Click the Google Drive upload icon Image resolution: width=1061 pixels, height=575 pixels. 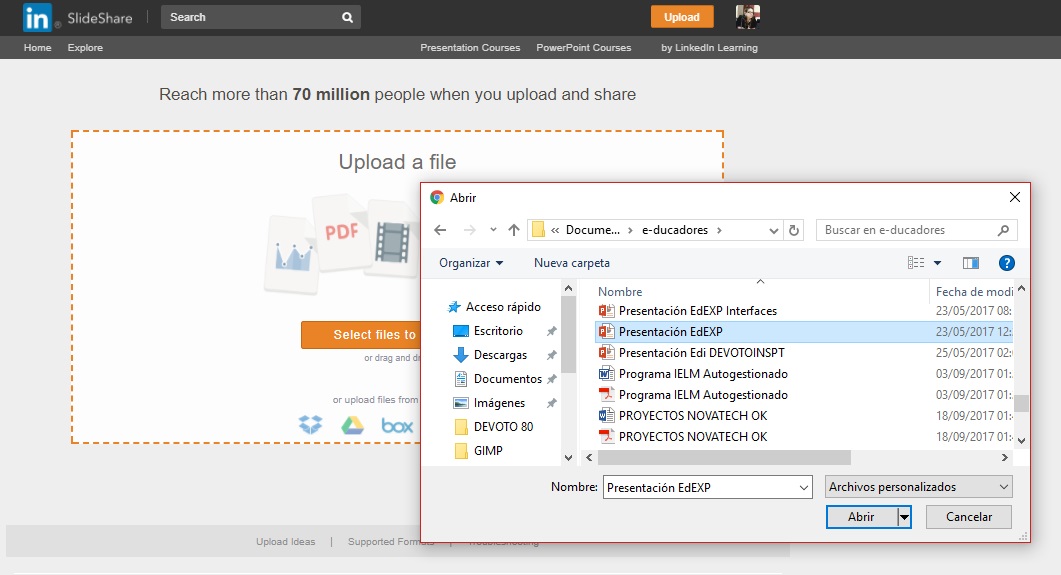point(352,425)
